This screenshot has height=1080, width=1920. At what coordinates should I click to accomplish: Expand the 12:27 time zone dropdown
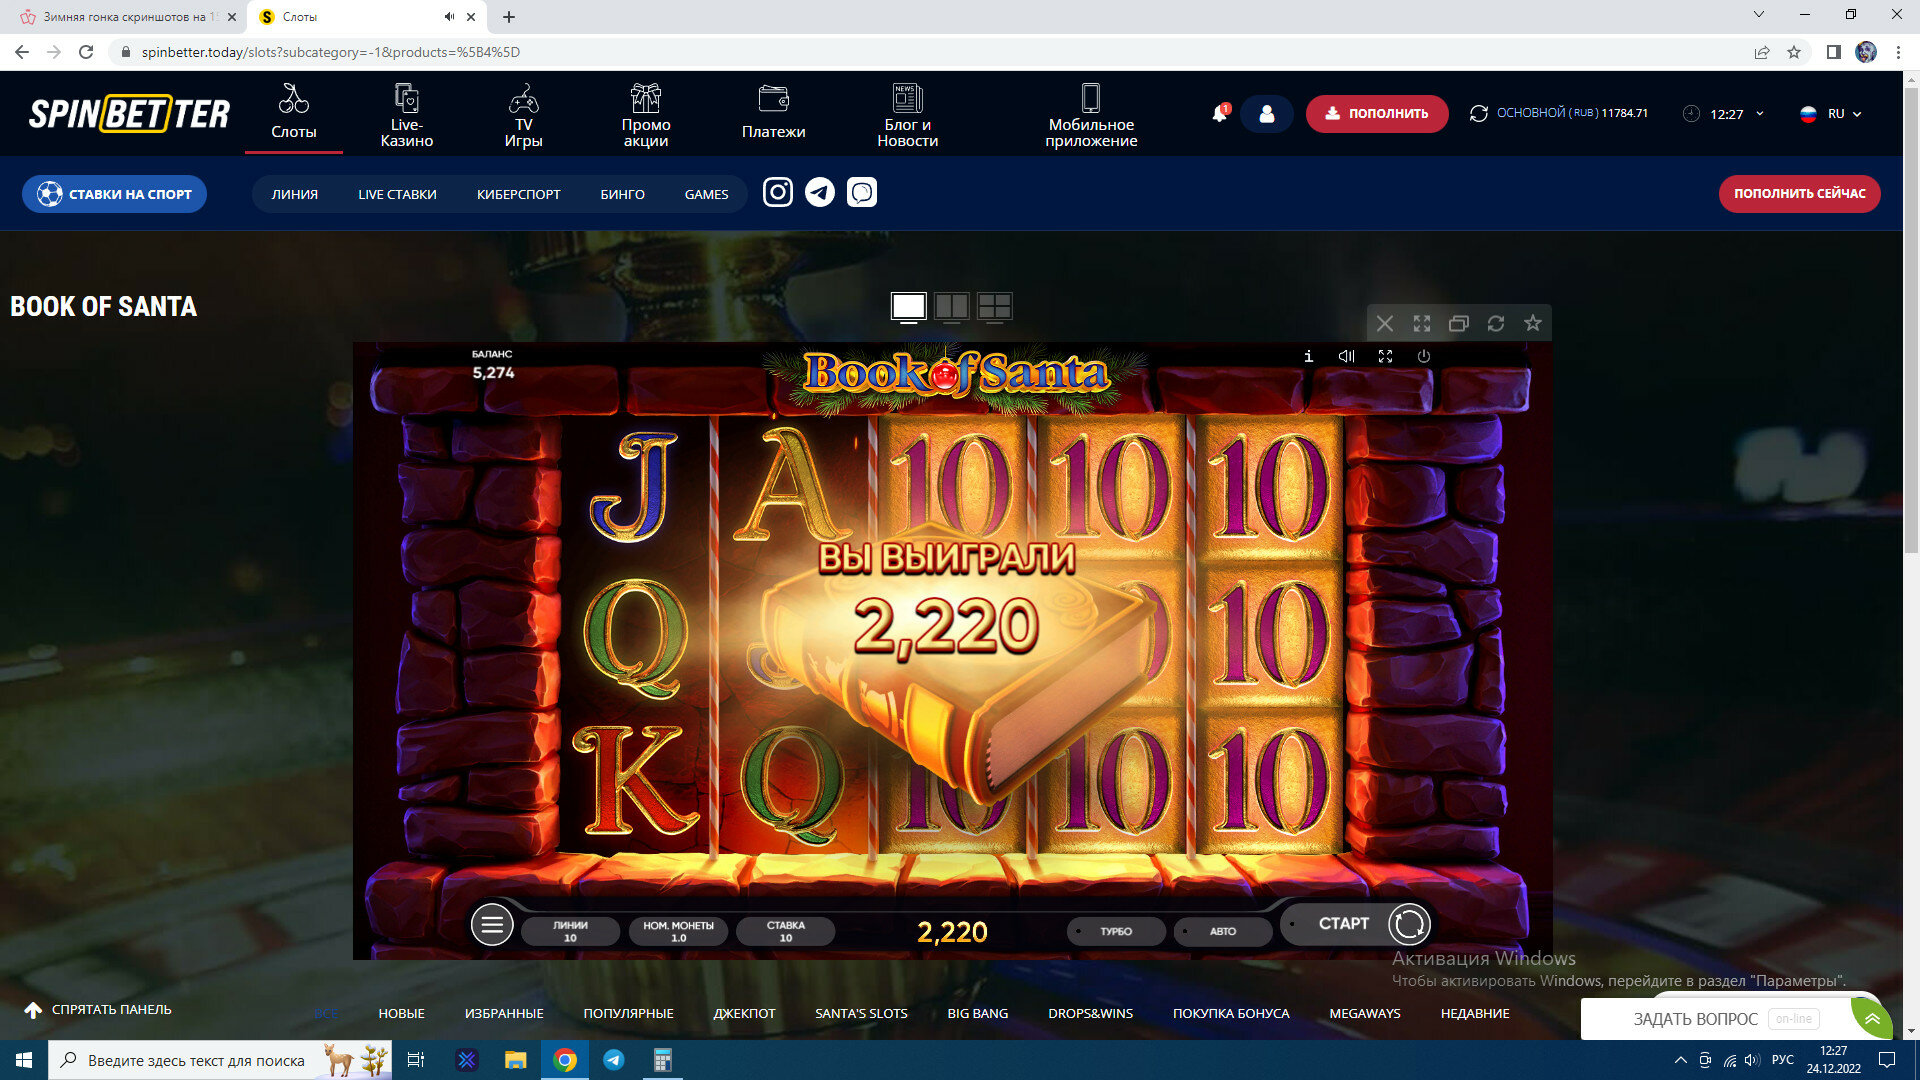pos(1727,114)
